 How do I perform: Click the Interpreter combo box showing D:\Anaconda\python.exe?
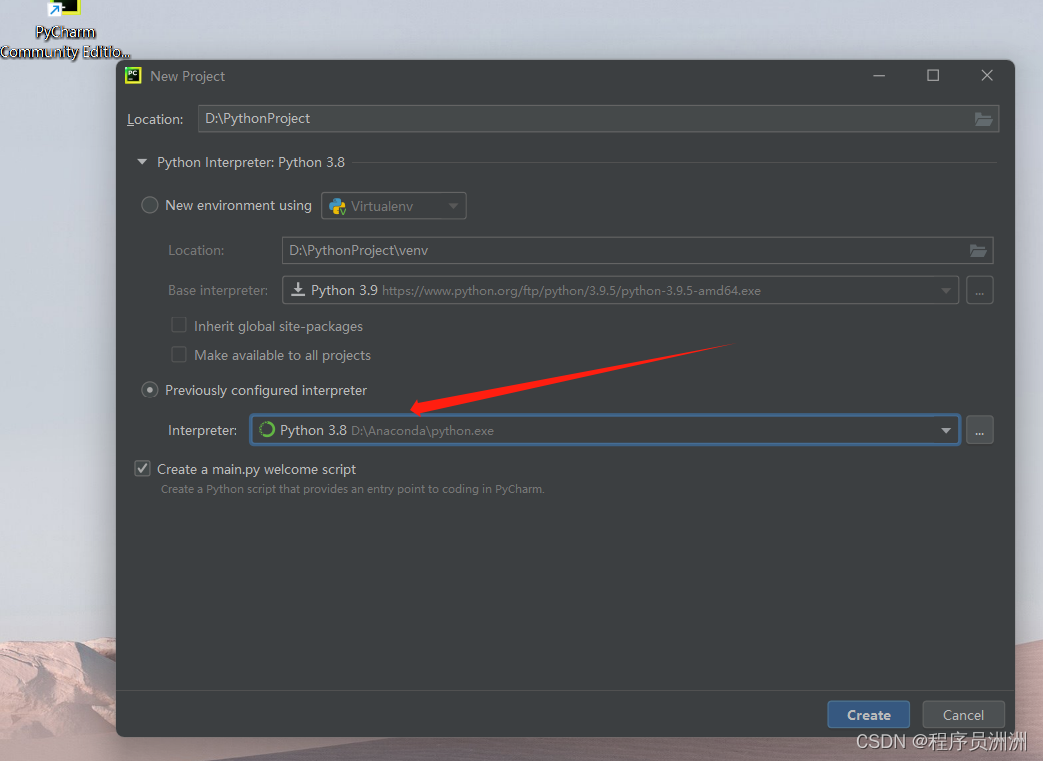(x=605, y=430)
